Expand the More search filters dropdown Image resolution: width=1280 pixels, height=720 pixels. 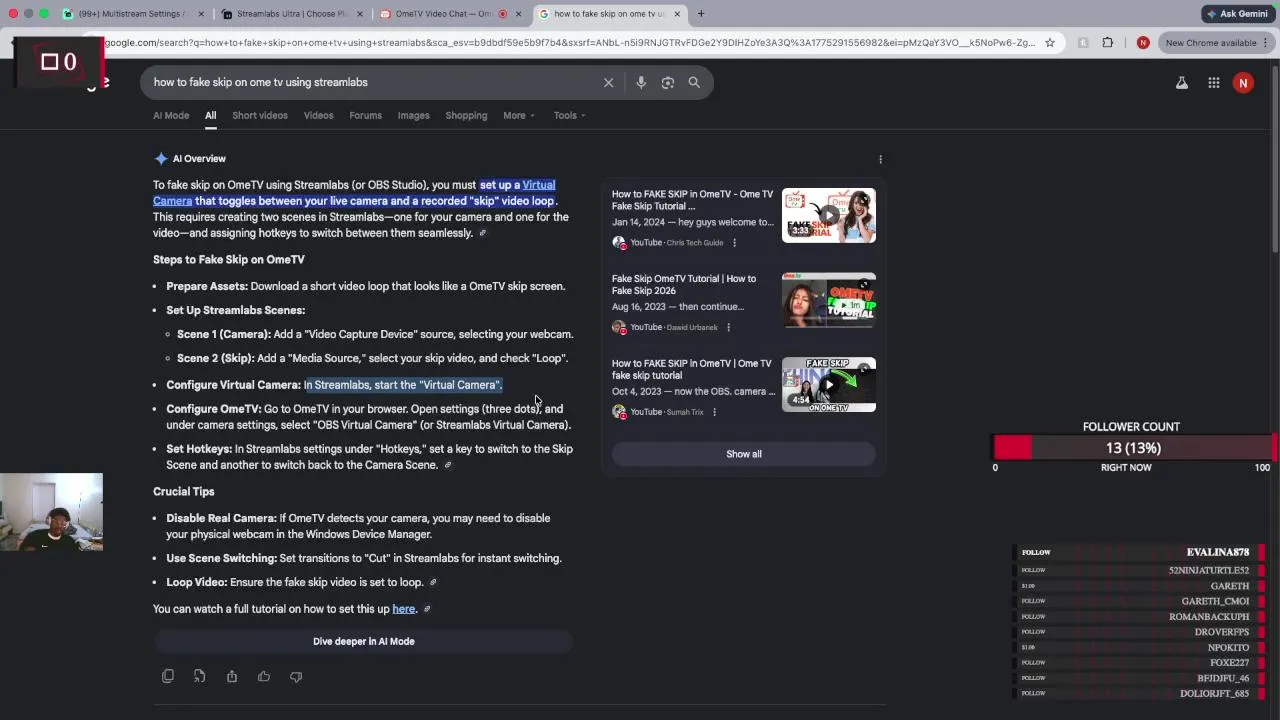(519, 115)
